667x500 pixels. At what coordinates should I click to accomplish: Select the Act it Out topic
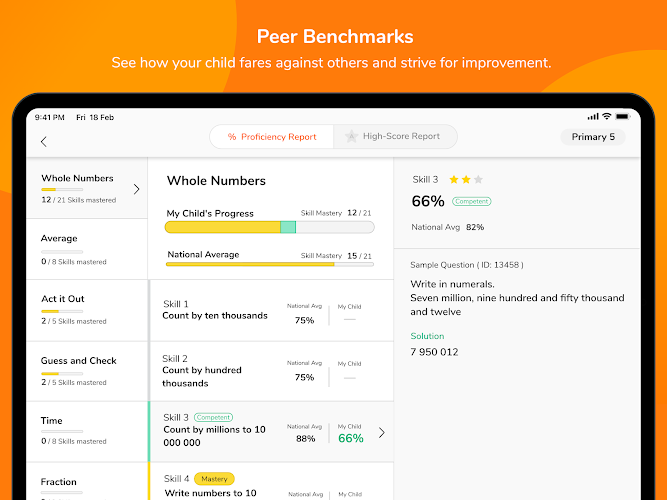tap(87, 310)
